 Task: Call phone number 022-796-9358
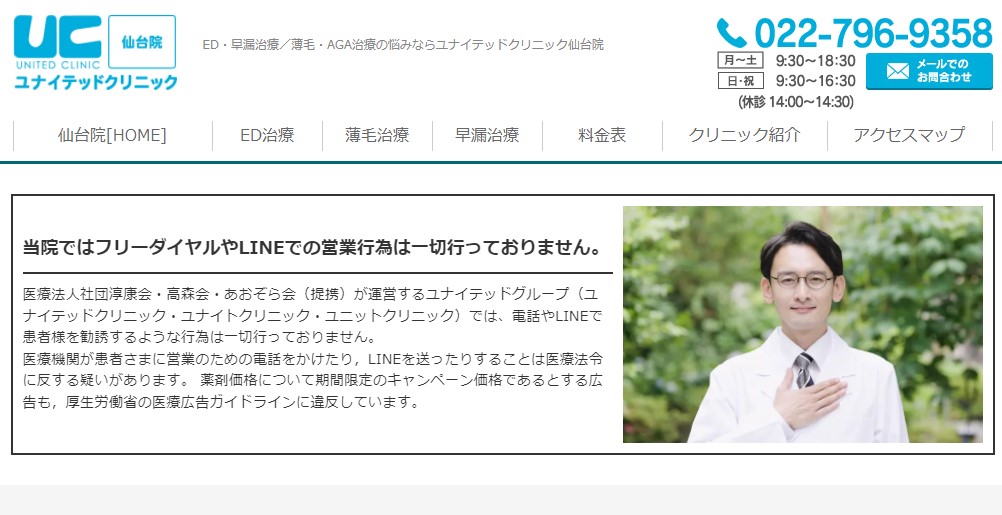[x=873, y=33]
